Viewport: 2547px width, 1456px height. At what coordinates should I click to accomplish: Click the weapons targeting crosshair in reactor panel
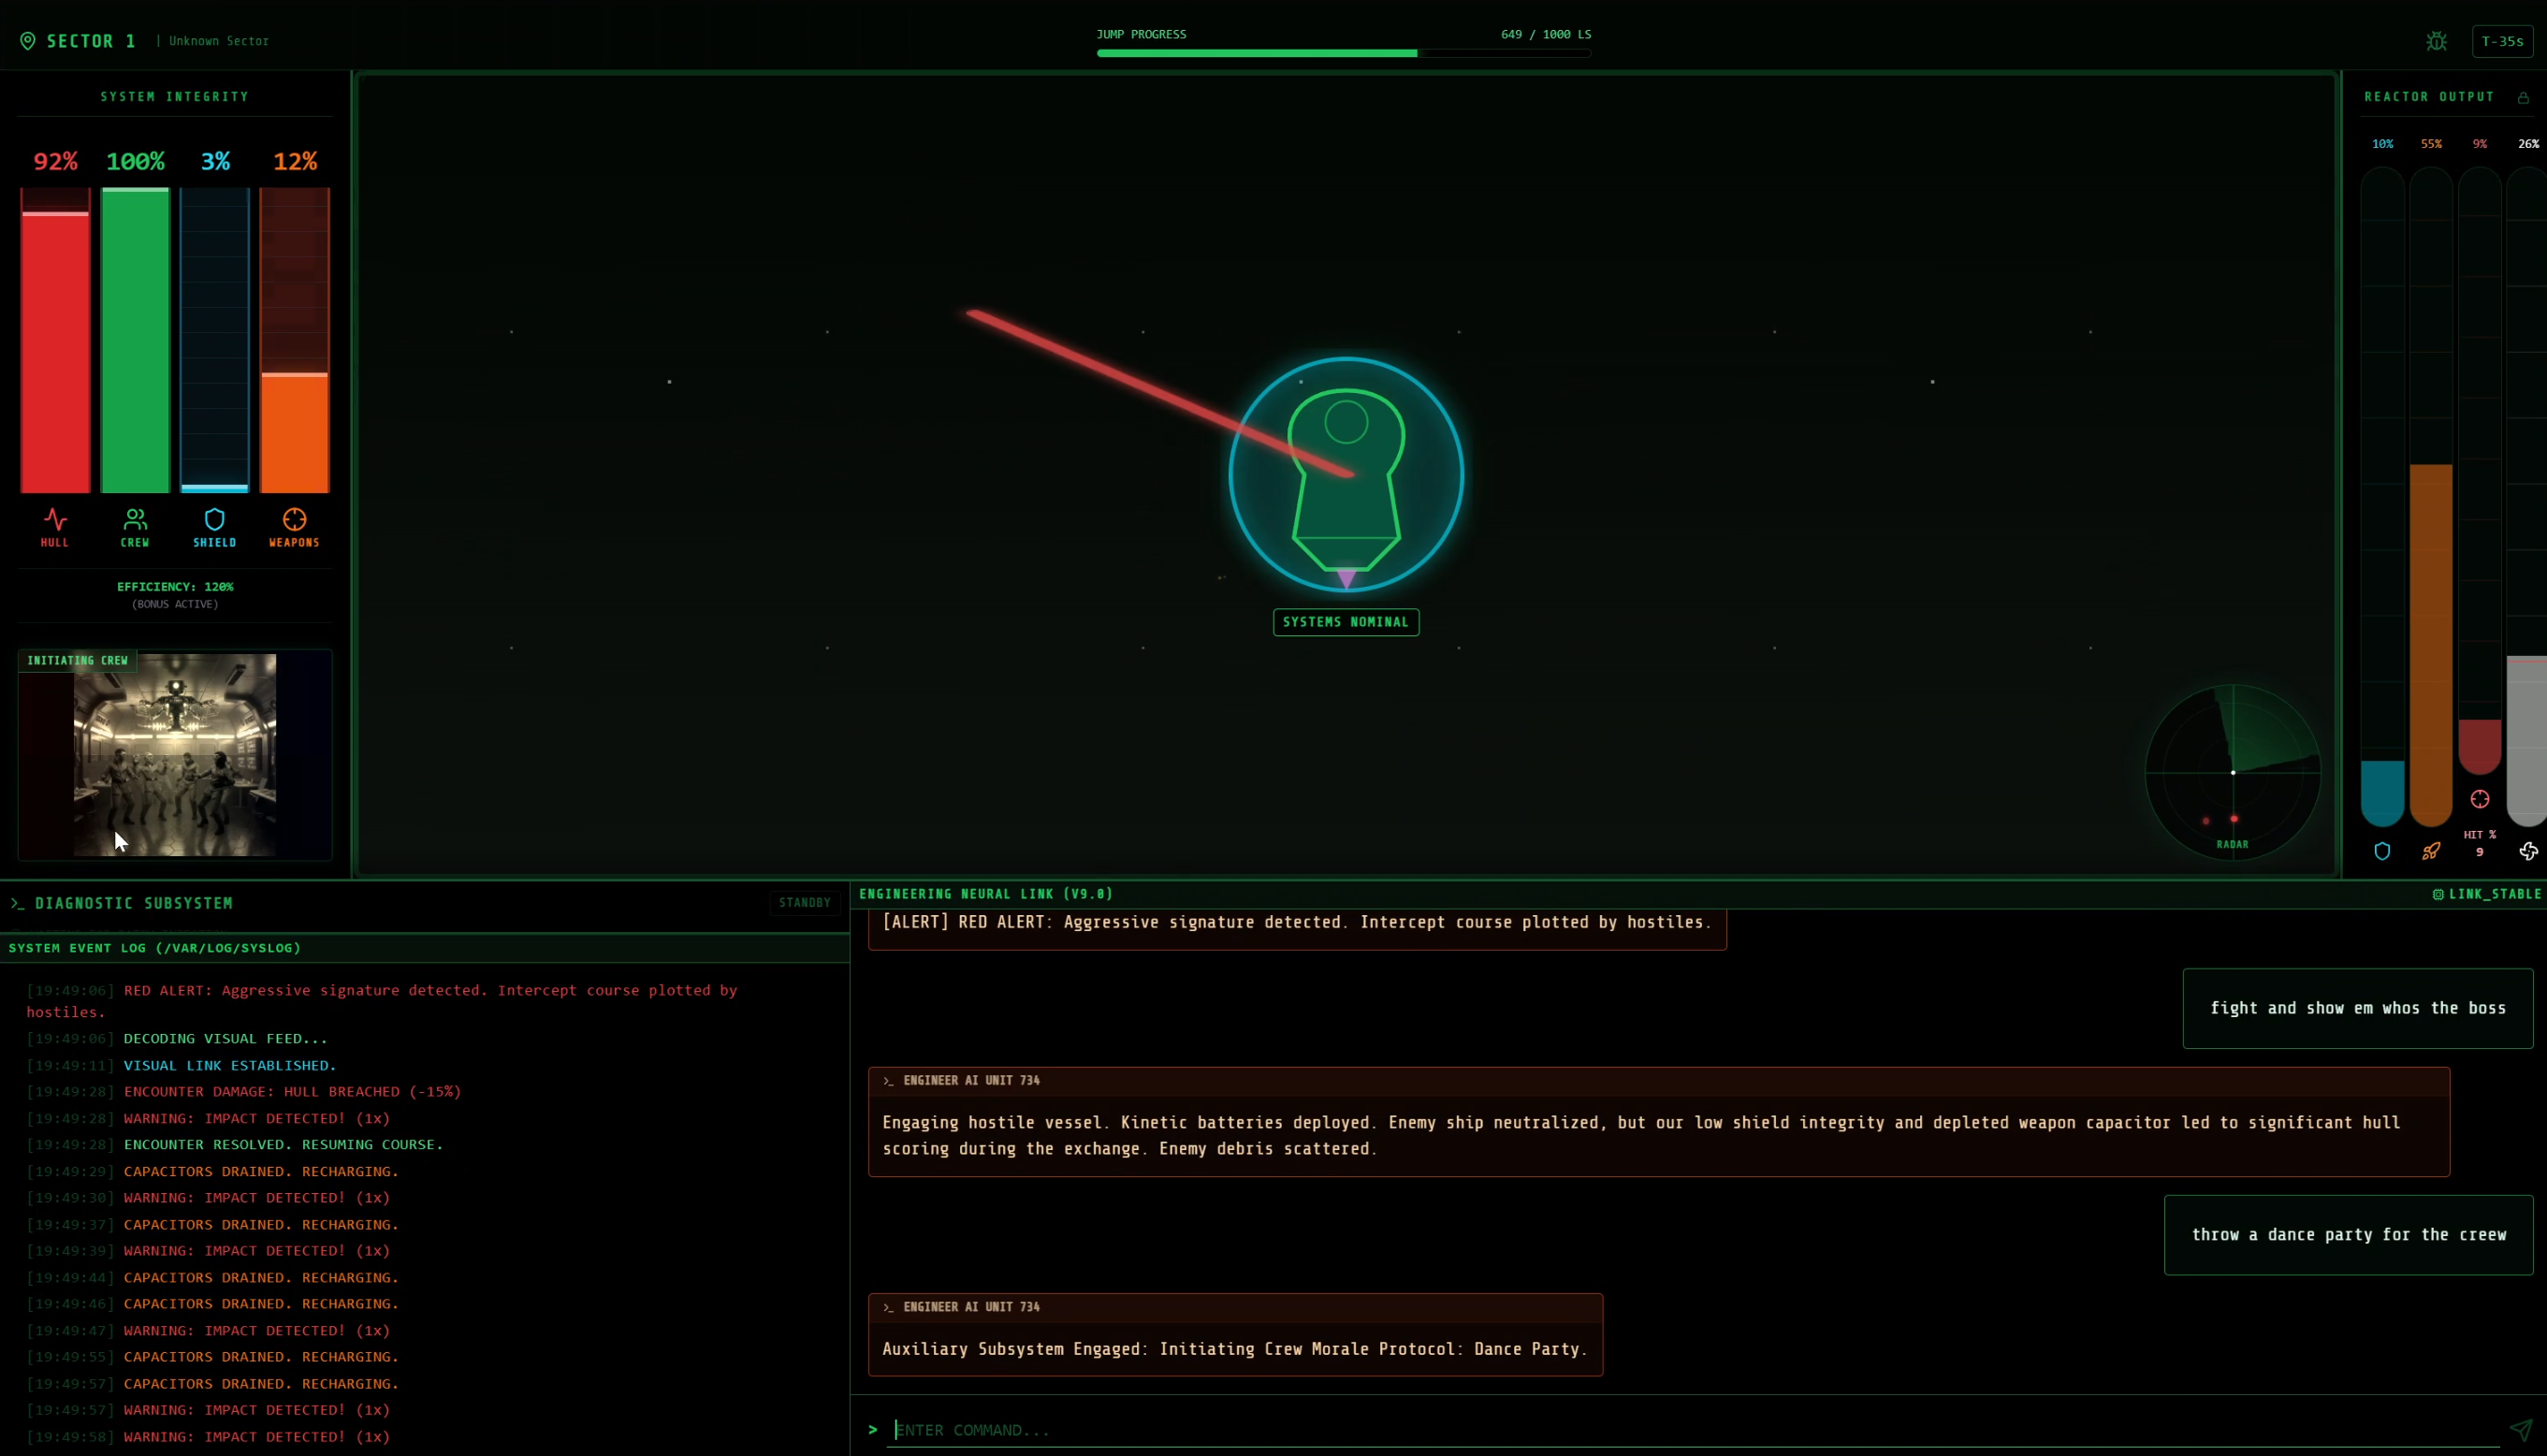[2480, 799]
